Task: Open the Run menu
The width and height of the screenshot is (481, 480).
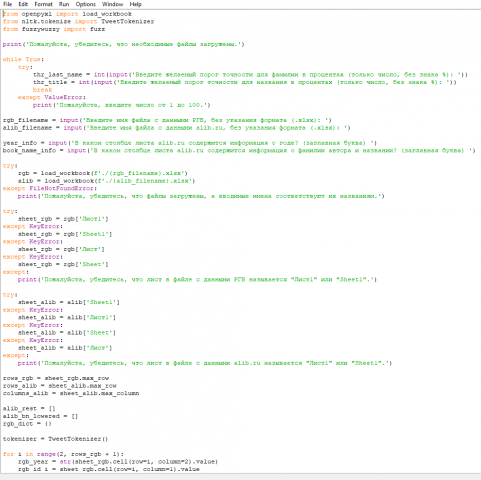Action: (x=64, y=4)
